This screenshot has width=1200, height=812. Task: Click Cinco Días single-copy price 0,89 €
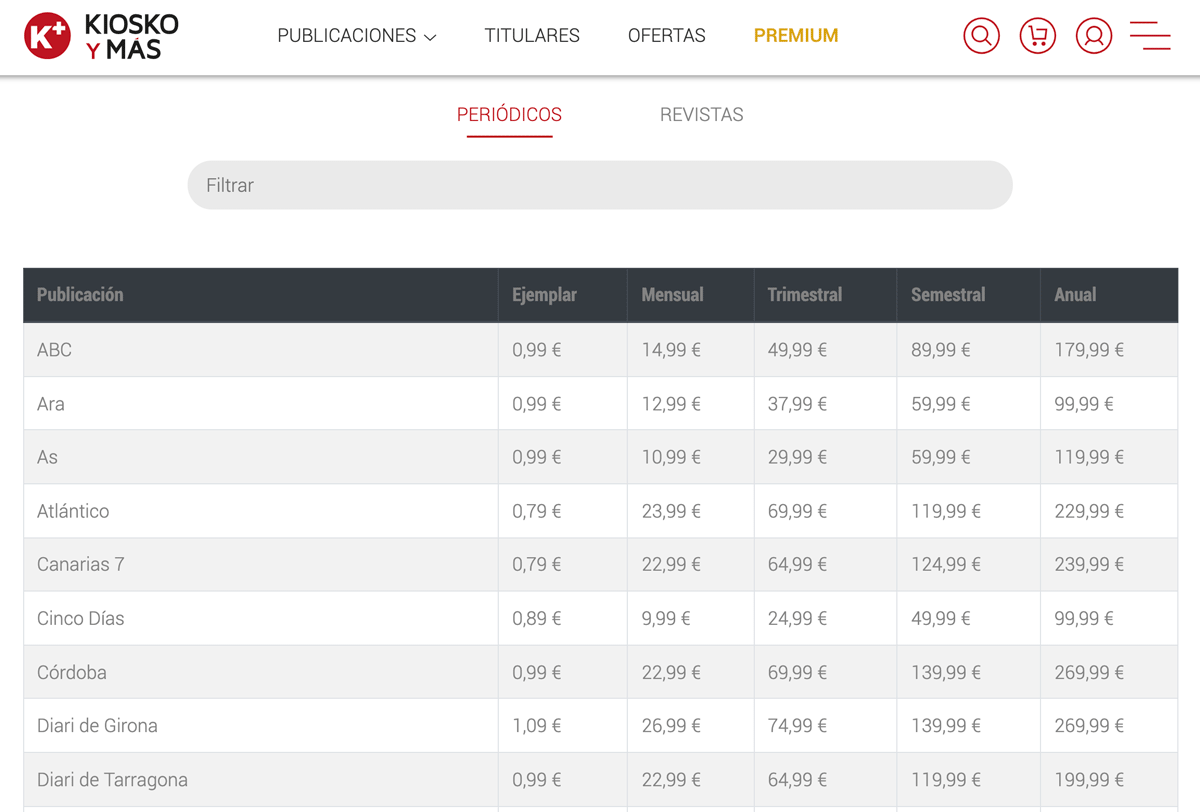pyautogui.click(x=537, y=618)
